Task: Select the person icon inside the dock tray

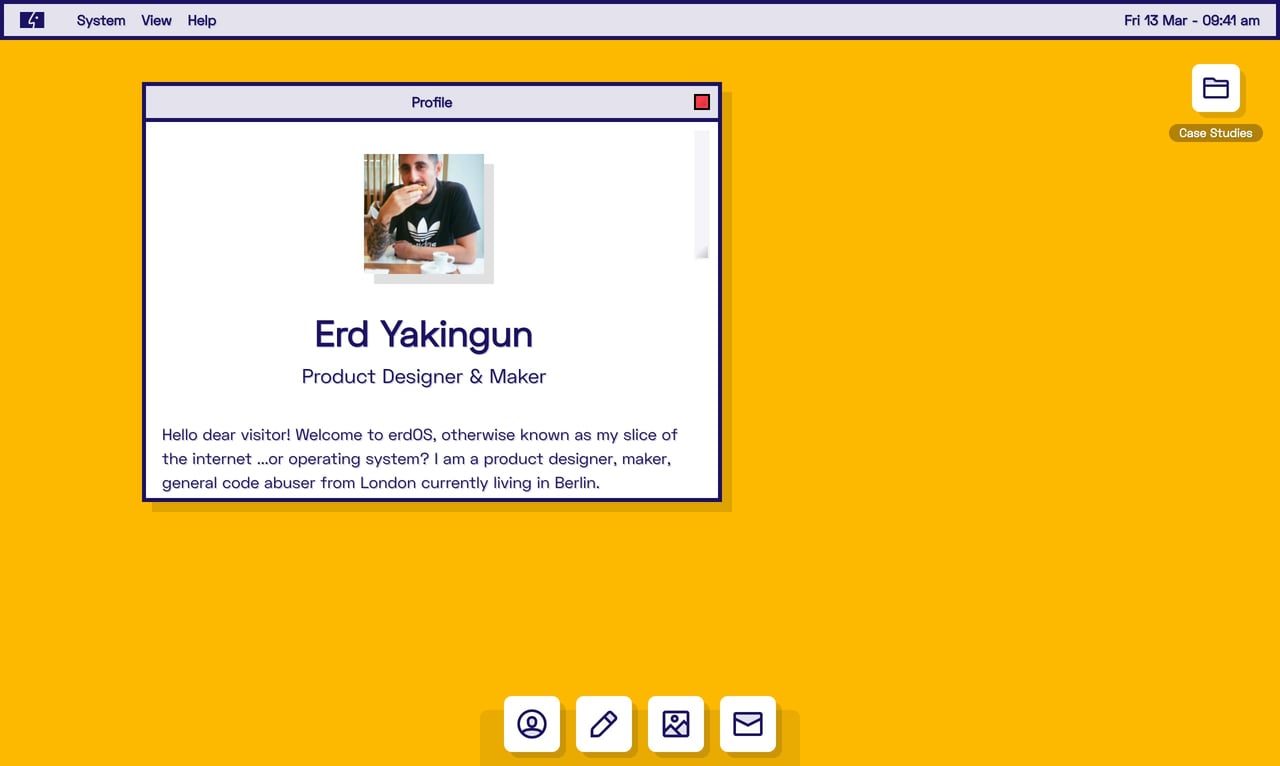Action: (x=532, y=724)
